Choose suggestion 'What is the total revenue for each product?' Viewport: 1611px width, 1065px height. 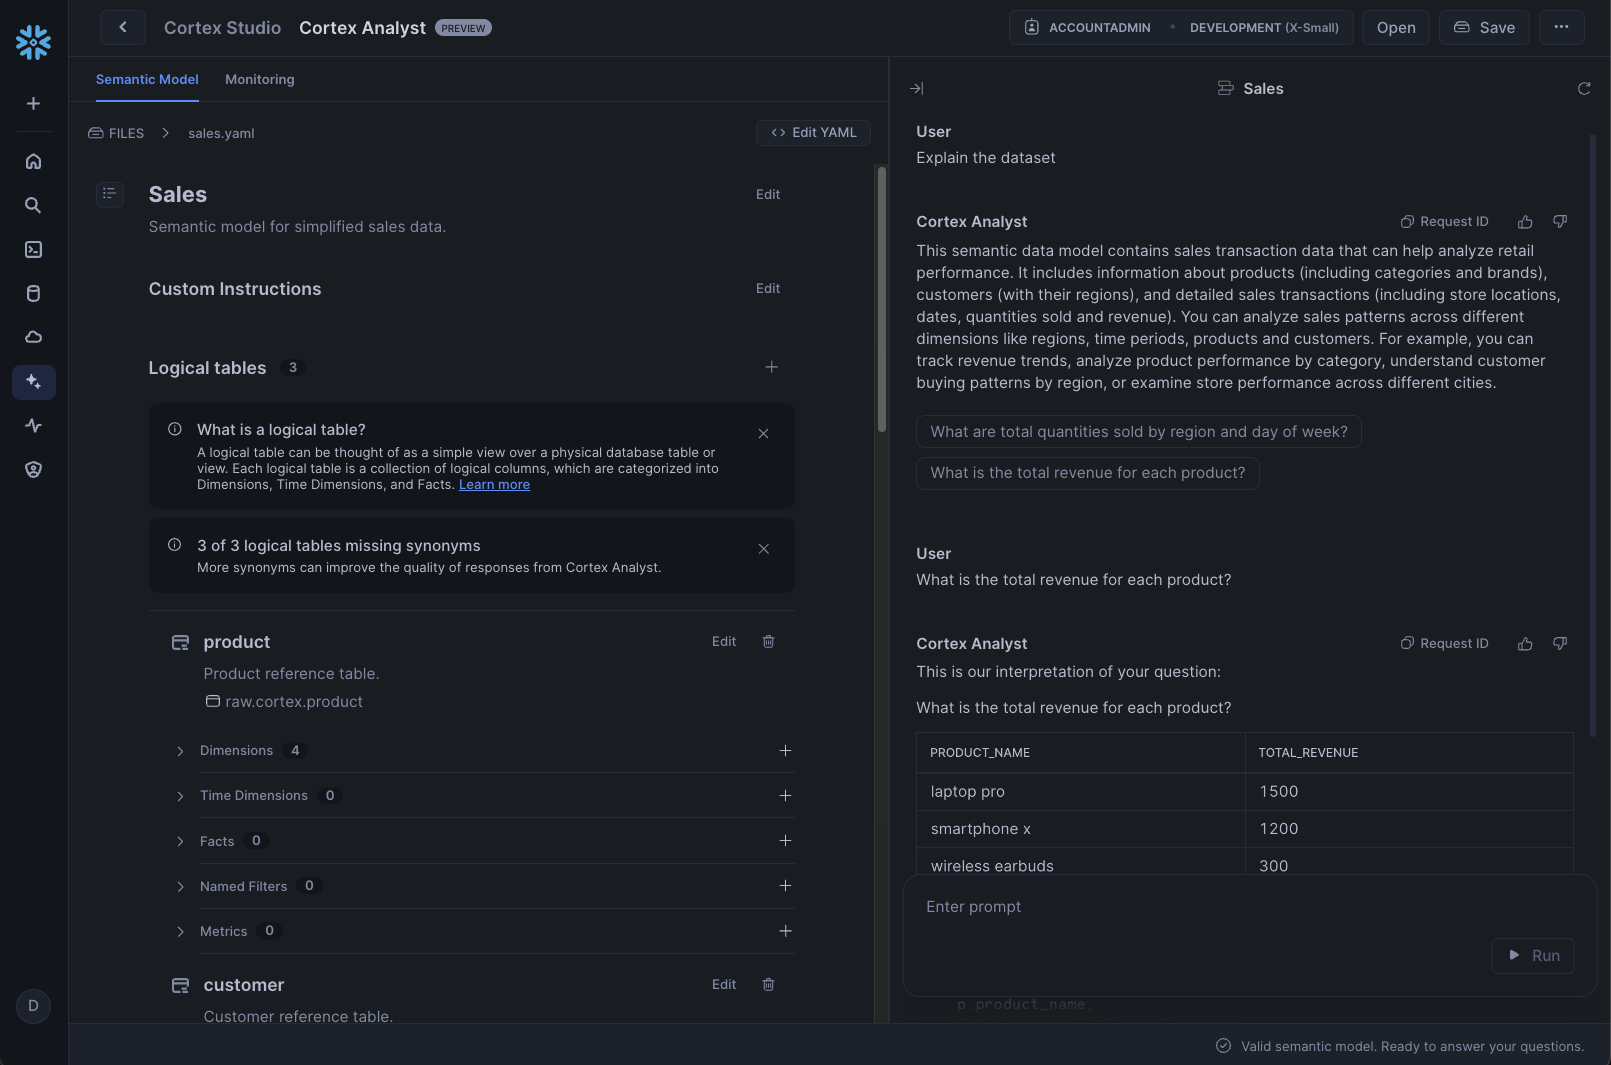(x=1088, y=473)
